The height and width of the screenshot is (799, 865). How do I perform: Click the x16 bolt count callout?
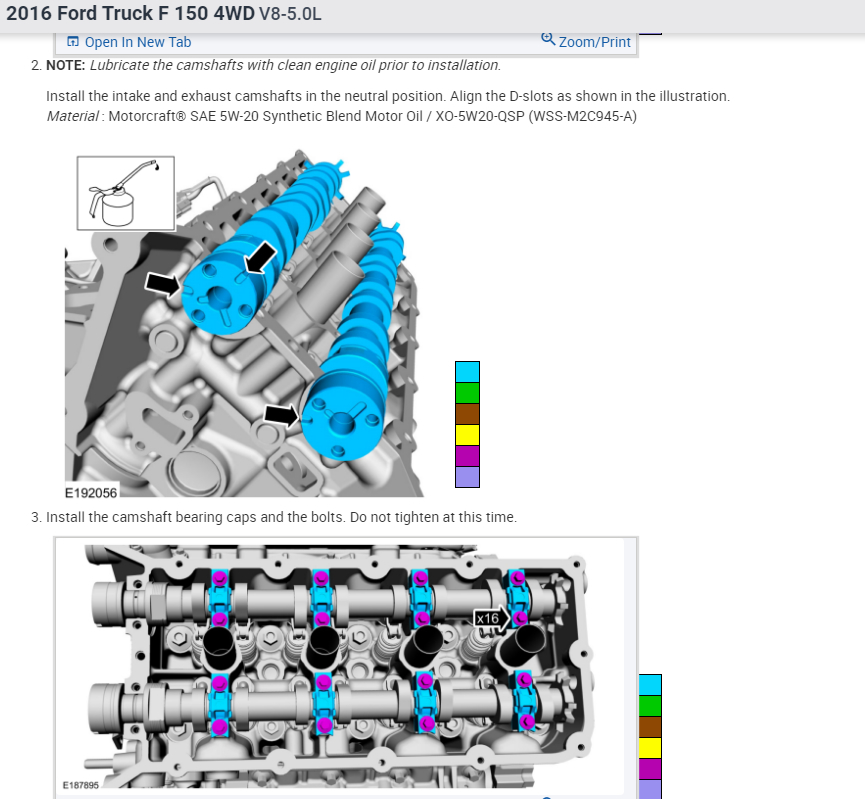491,619
